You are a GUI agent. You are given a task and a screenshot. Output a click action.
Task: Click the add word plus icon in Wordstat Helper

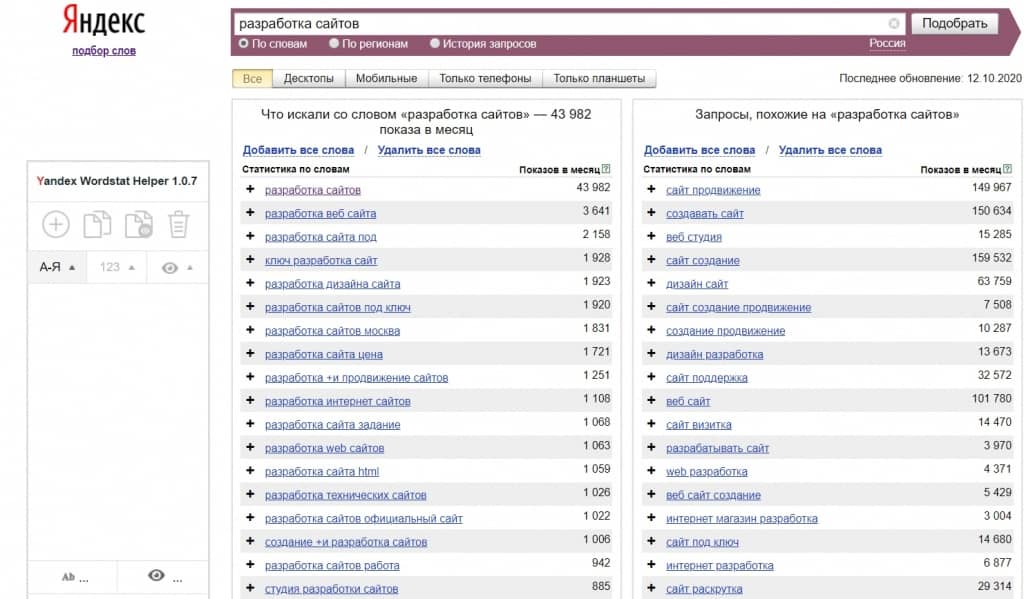click(56, 224)
